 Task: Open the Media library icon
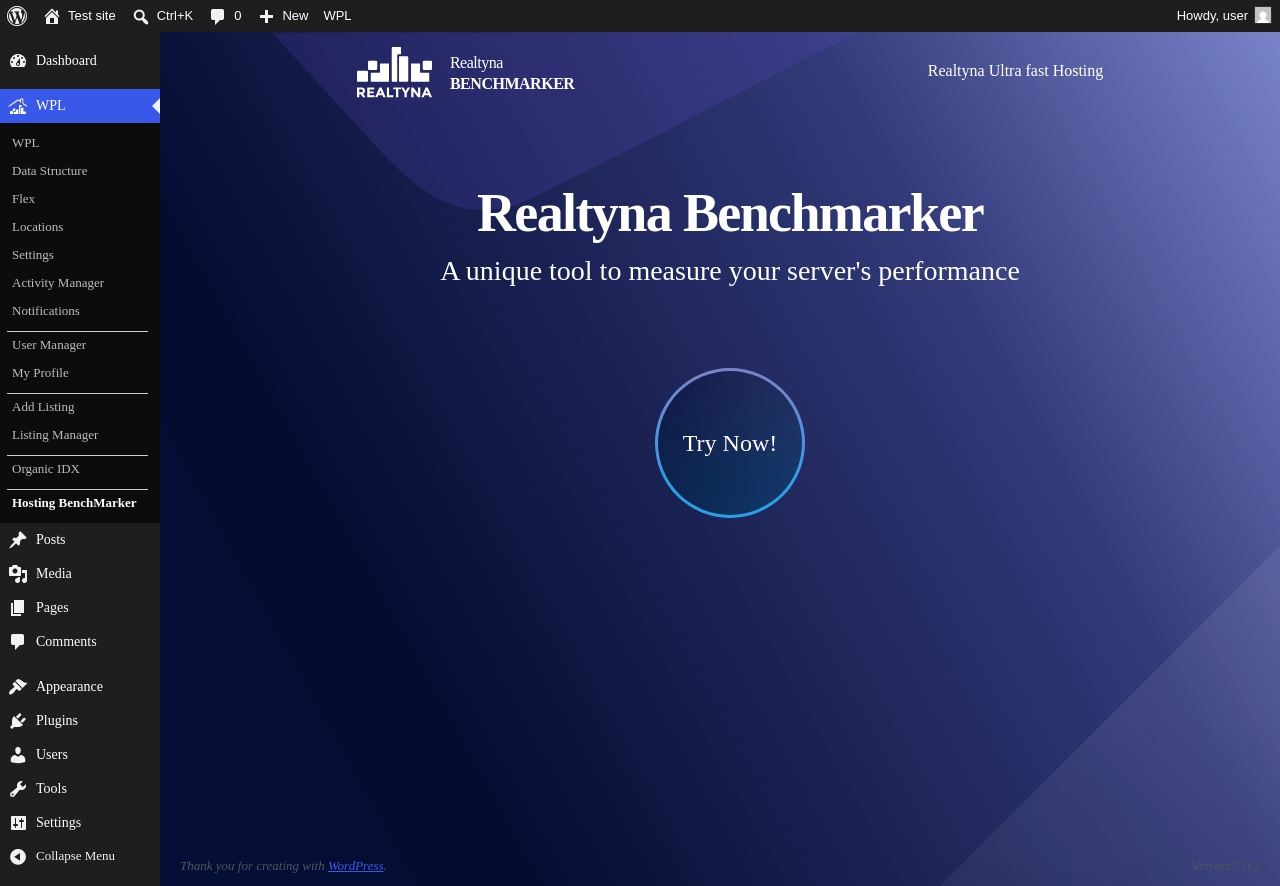pos(18,574)
